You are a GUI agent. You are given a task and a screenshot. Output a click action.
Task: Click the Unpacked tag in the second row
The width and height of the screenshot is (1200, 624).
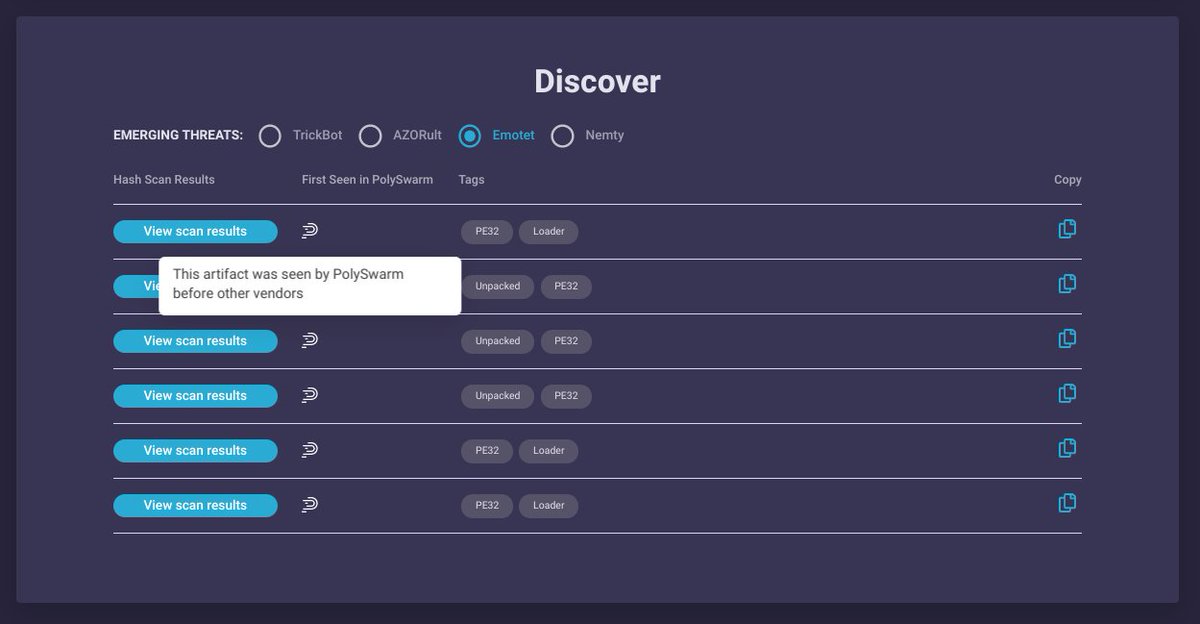point(498,287)
